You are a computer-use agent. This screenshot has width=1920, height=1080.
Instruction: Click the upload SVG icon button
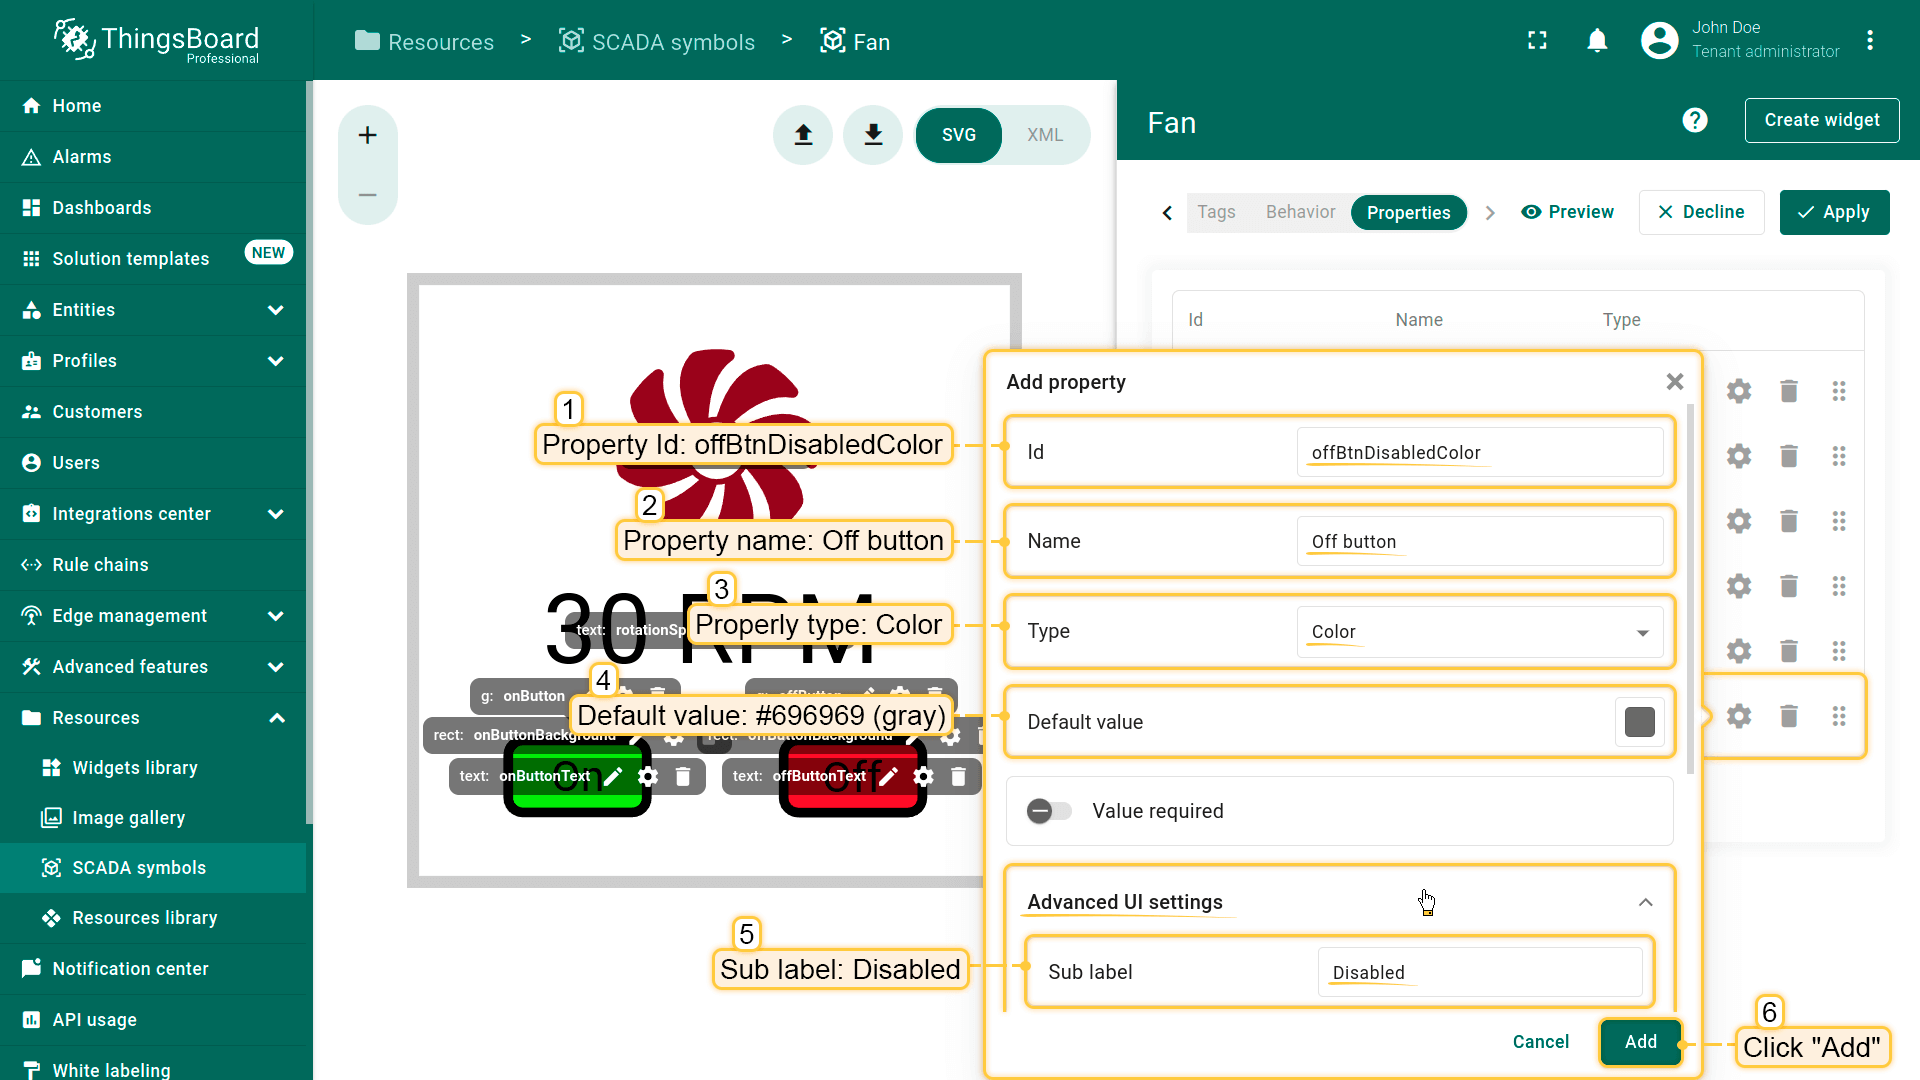803,135
